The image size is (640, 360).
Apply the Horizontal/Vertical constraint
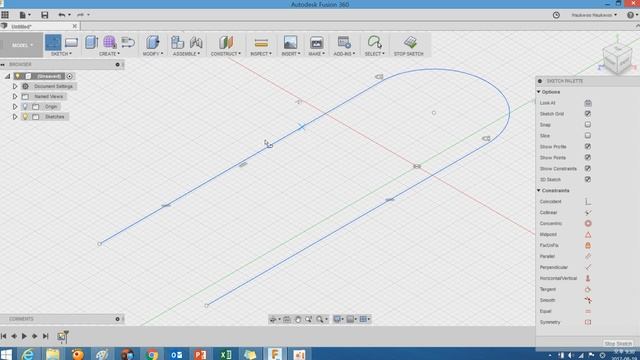coord(588,278)
